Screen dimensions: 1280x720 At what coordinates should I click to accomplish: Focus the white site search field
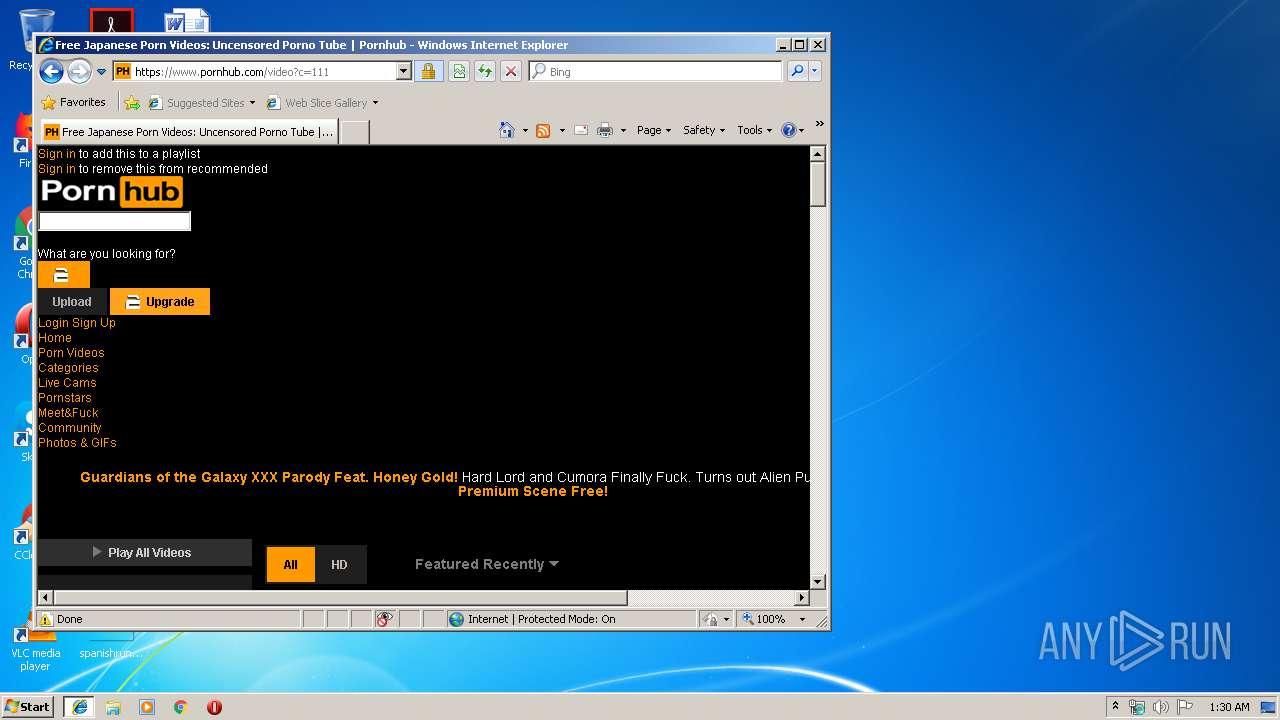[115, 221]
